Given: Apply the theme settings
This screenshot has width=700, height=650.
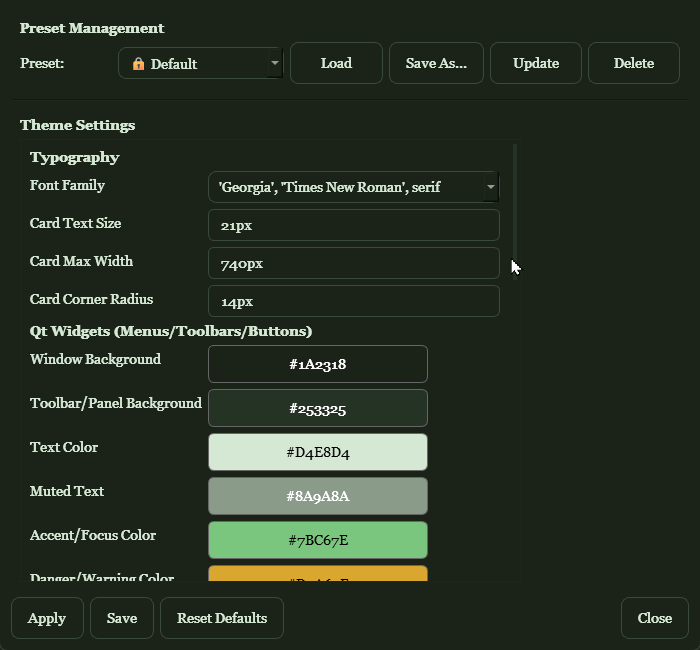Looking at the screenshot, I should [47, 618].
